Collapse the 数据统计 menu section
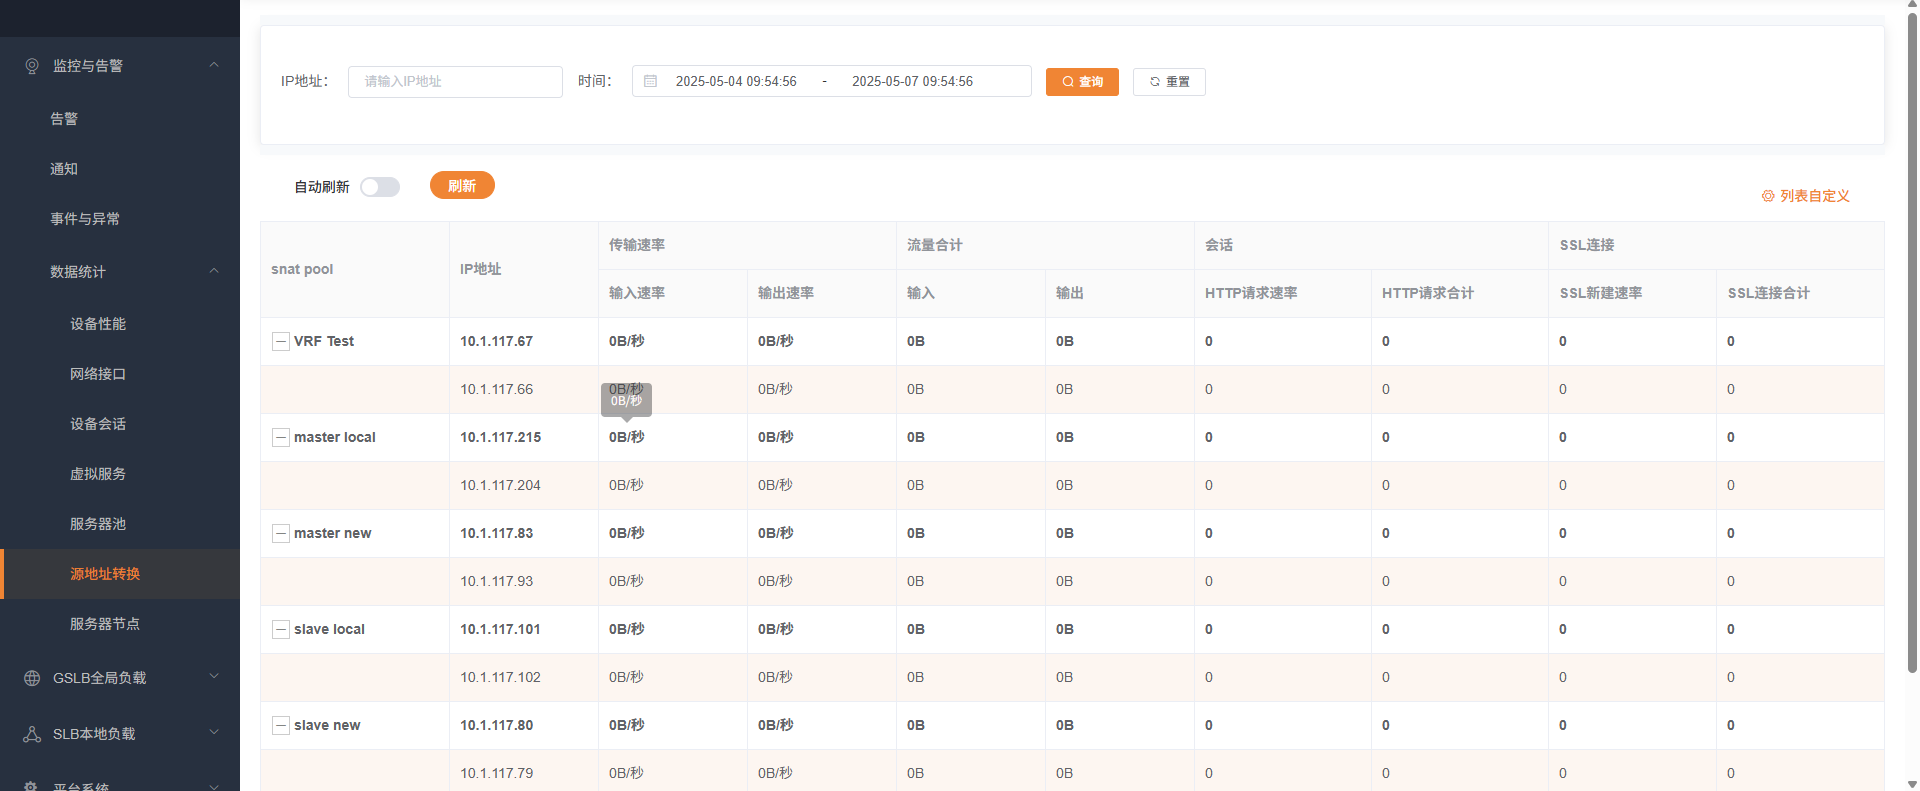Image resolution: width=1920 pixels, height=791 pixels. (x=213, y=271)
